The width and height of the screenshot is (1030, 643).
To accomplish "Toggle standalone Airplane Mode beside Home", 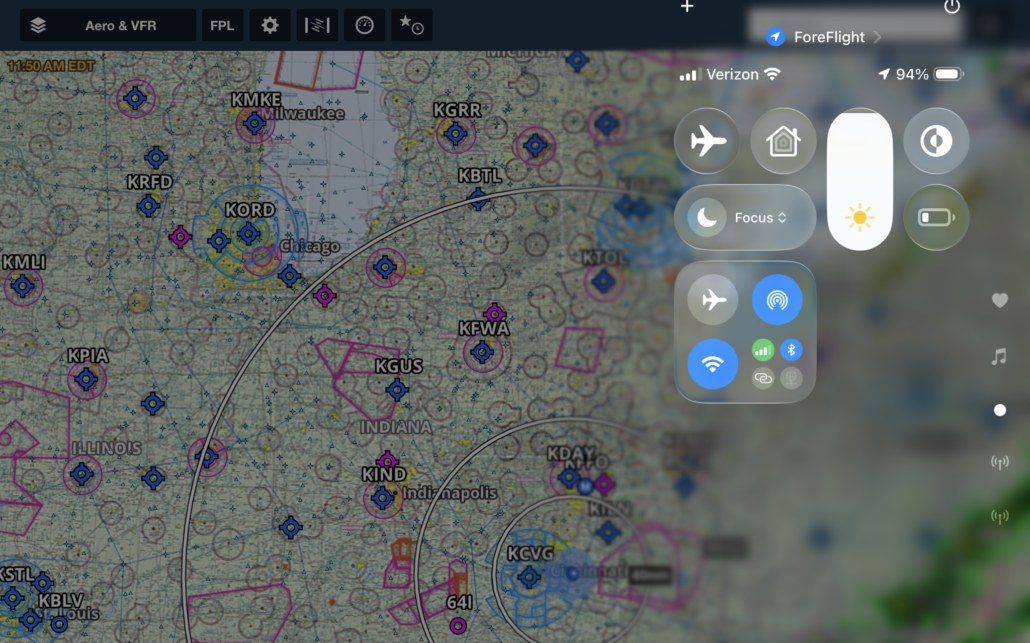I will pyautogui.click(x=707, y=141).
